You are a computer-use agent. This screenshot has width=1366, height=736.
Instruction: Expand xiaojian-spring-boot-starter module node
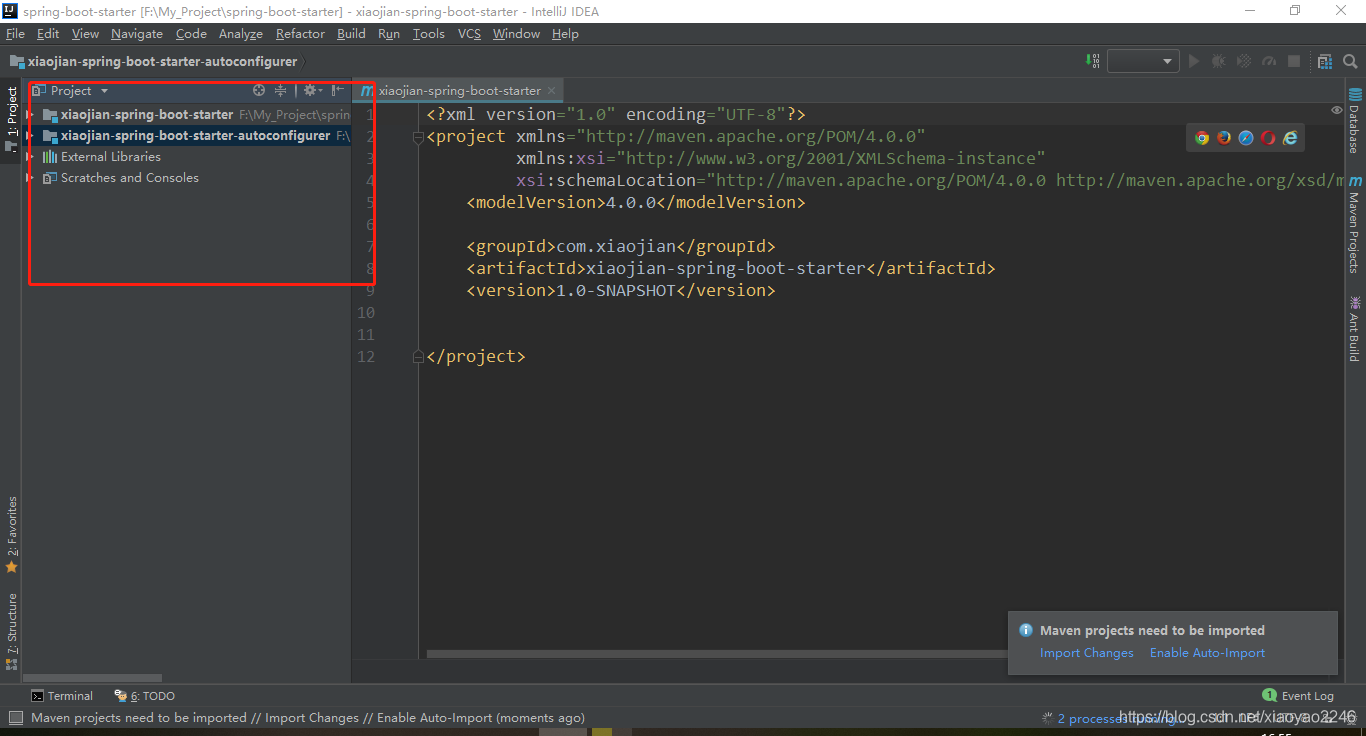click(31, 115)
